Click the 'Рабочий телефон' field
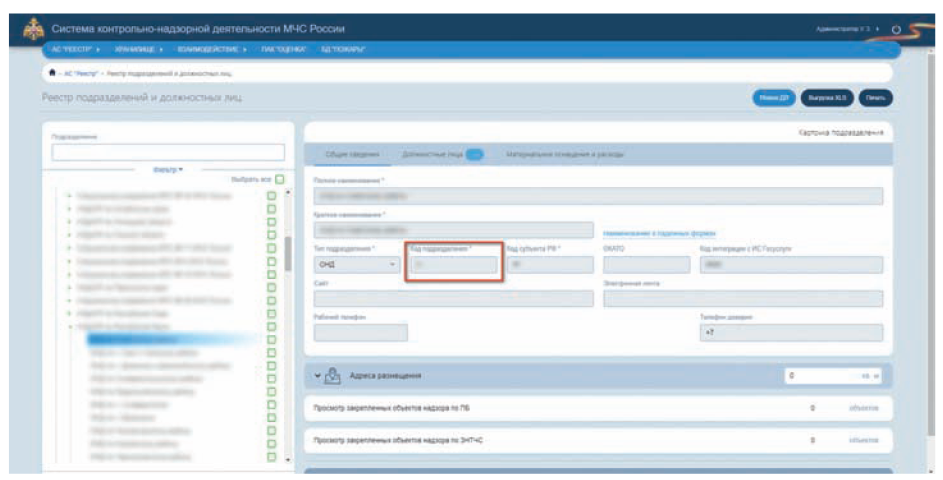 point(361,333)
